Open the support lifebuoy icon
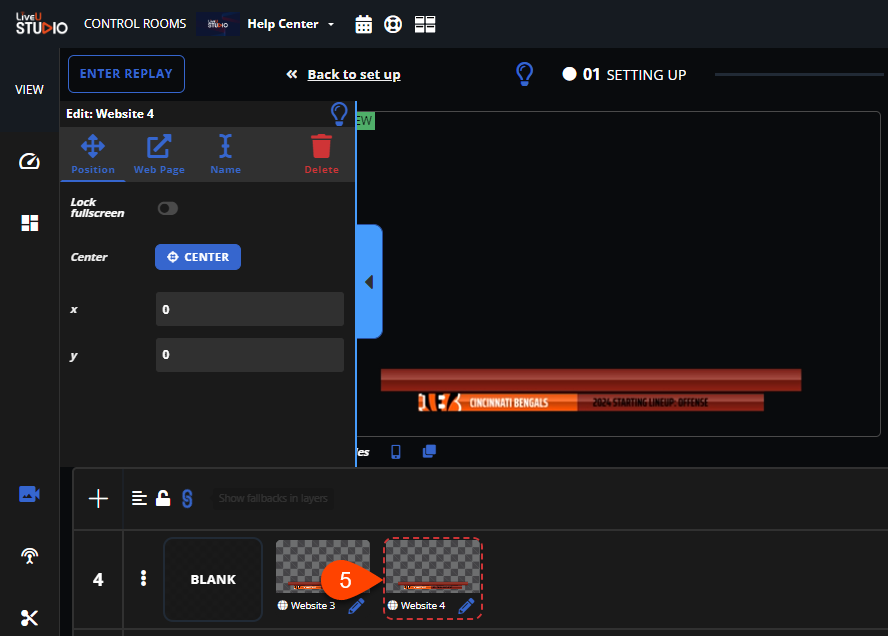Screen dimensions: 888x636 (393, 24)
